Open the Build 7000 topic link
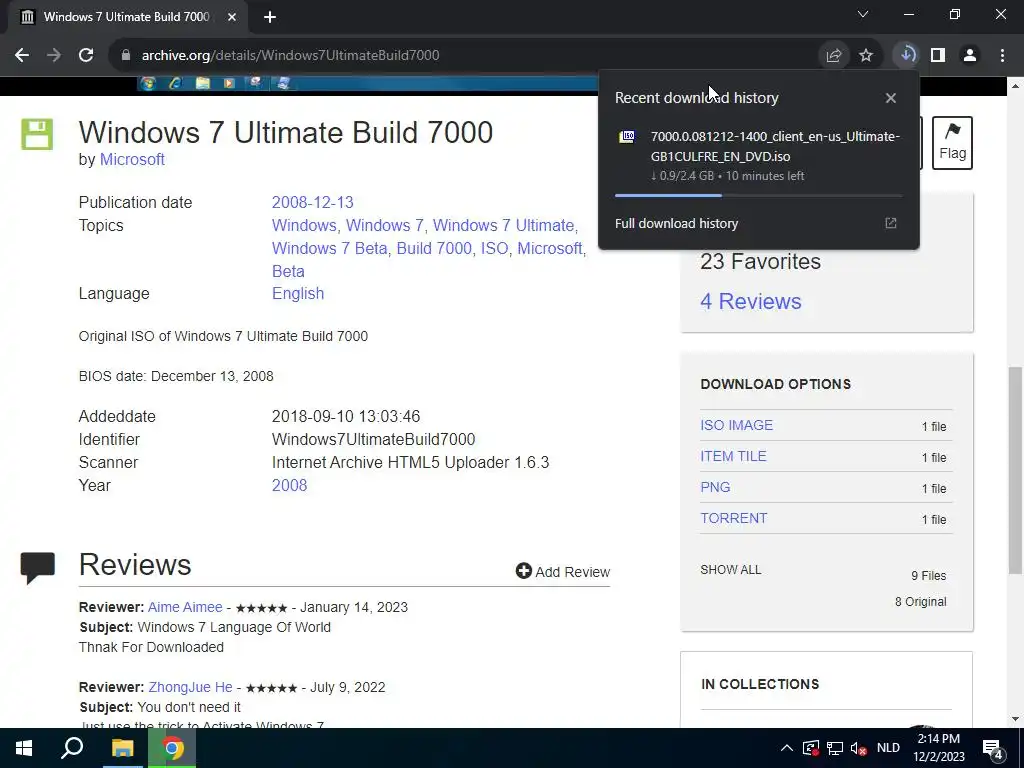Screen dimensions: 1024x768 click(434, 248)
